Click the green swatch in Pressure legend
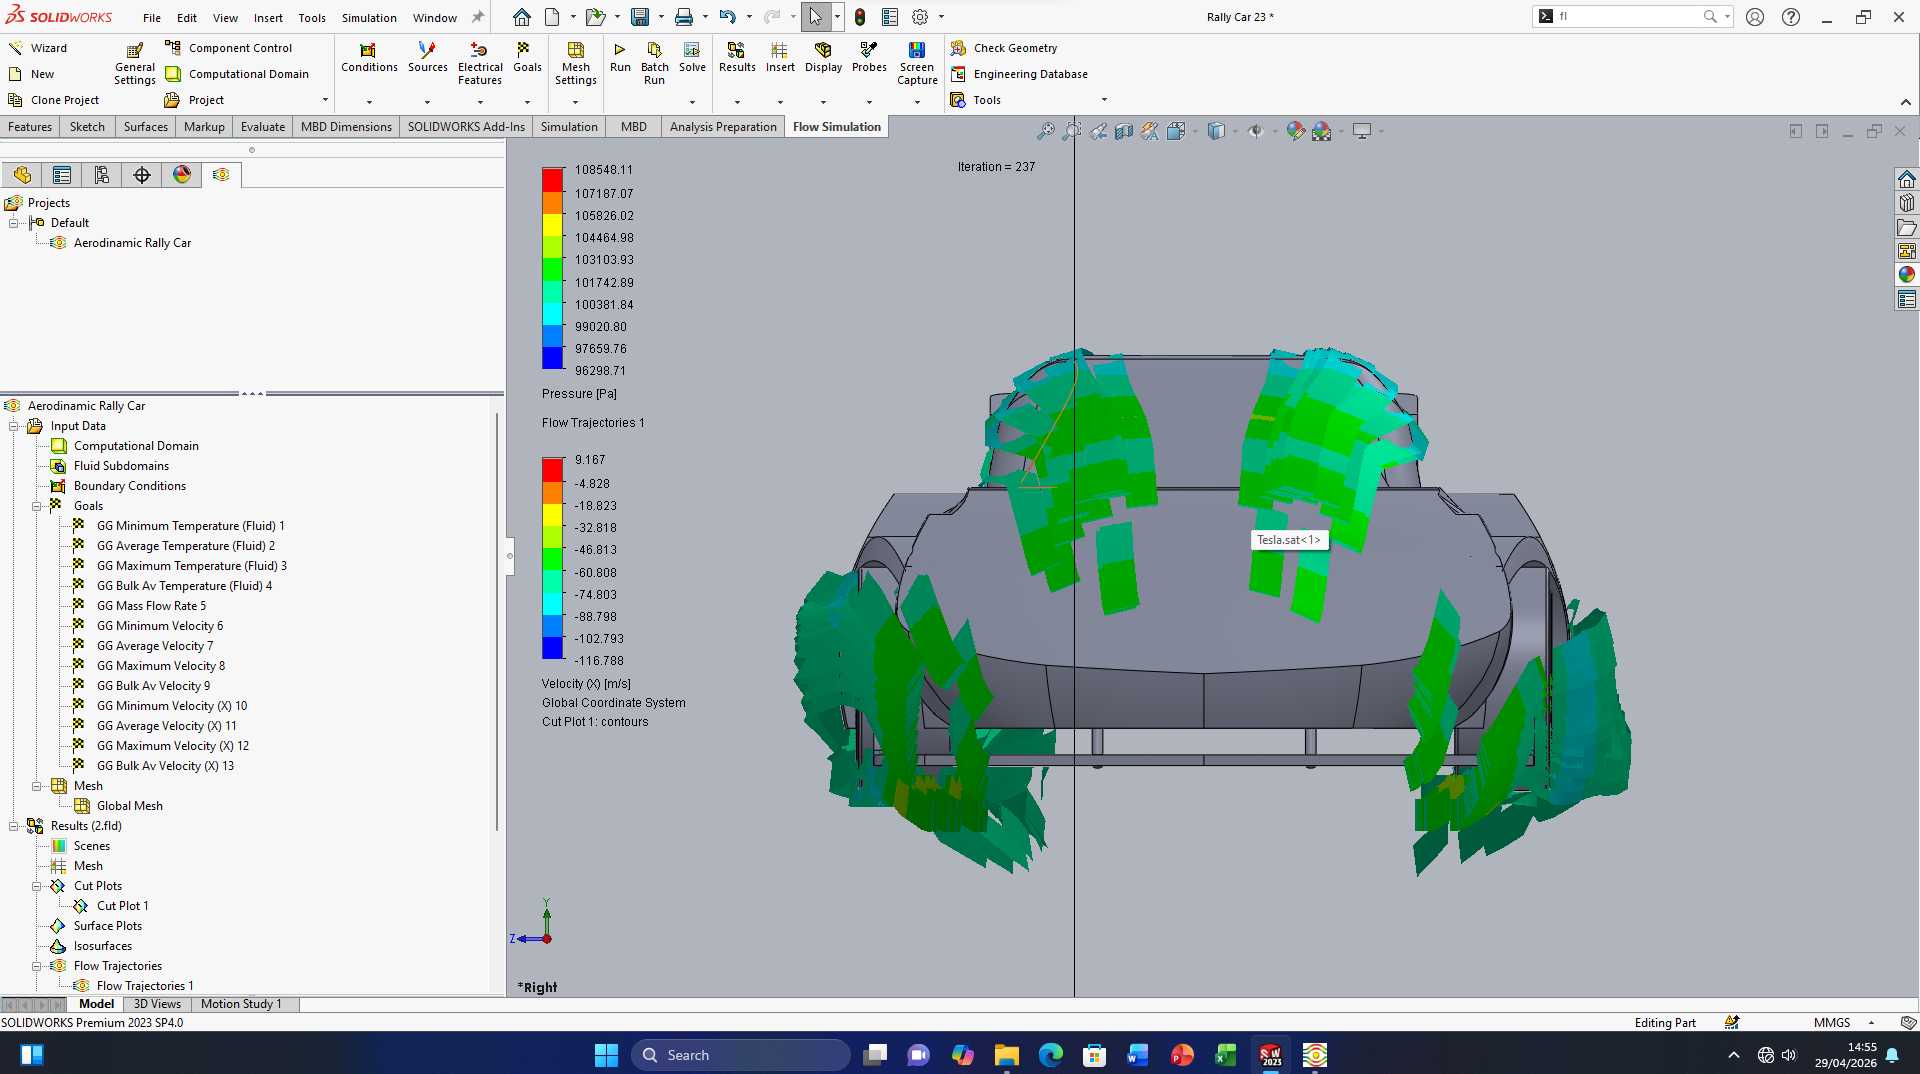The width and height of the screenshot is (1920, 1074). point(553,268)
